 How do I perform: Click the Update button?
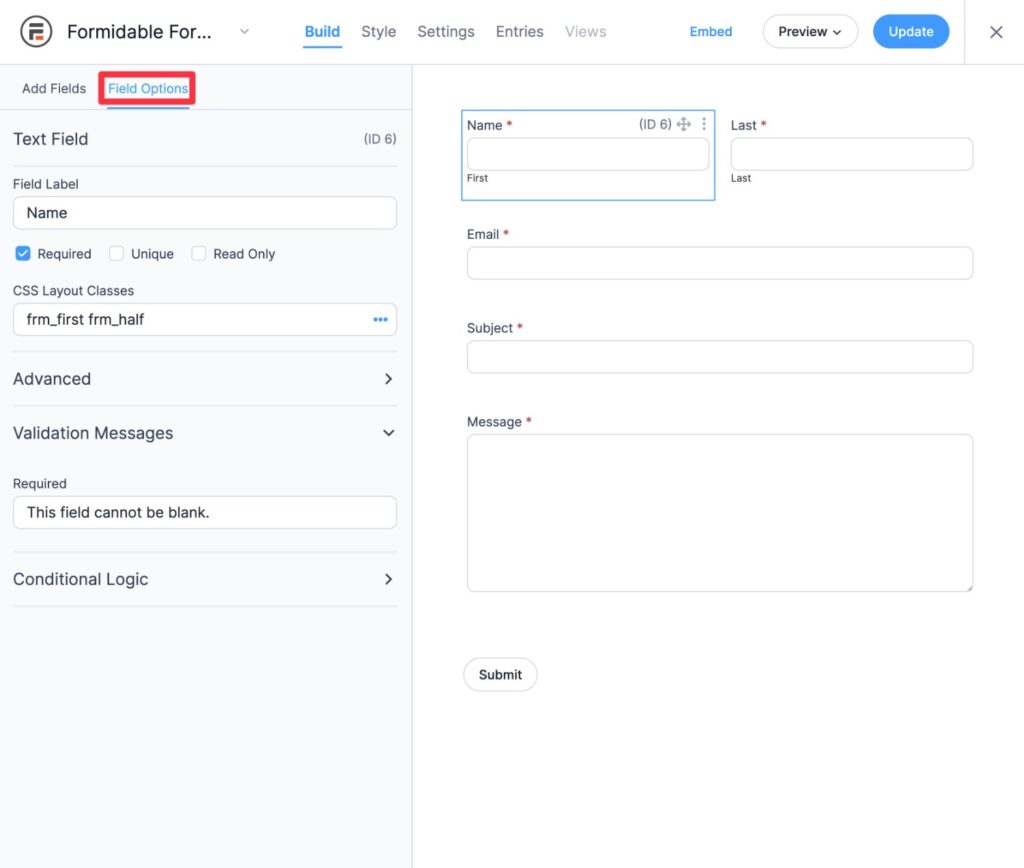[910, 31]
